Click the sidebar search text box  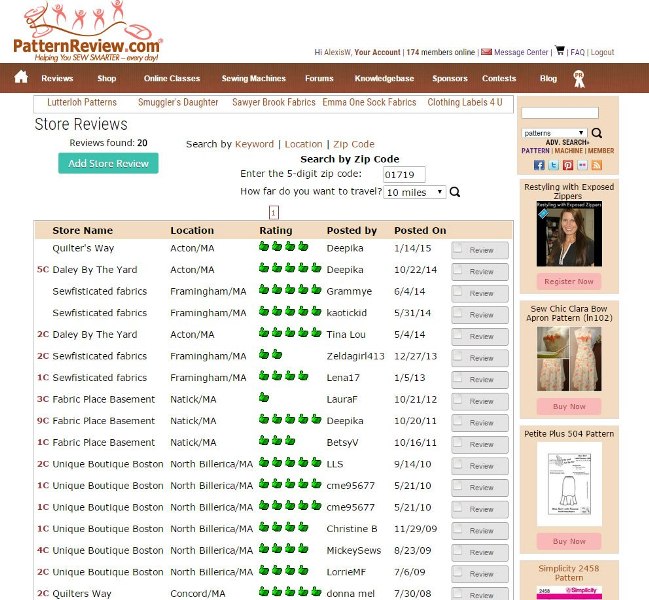[560, 113]
